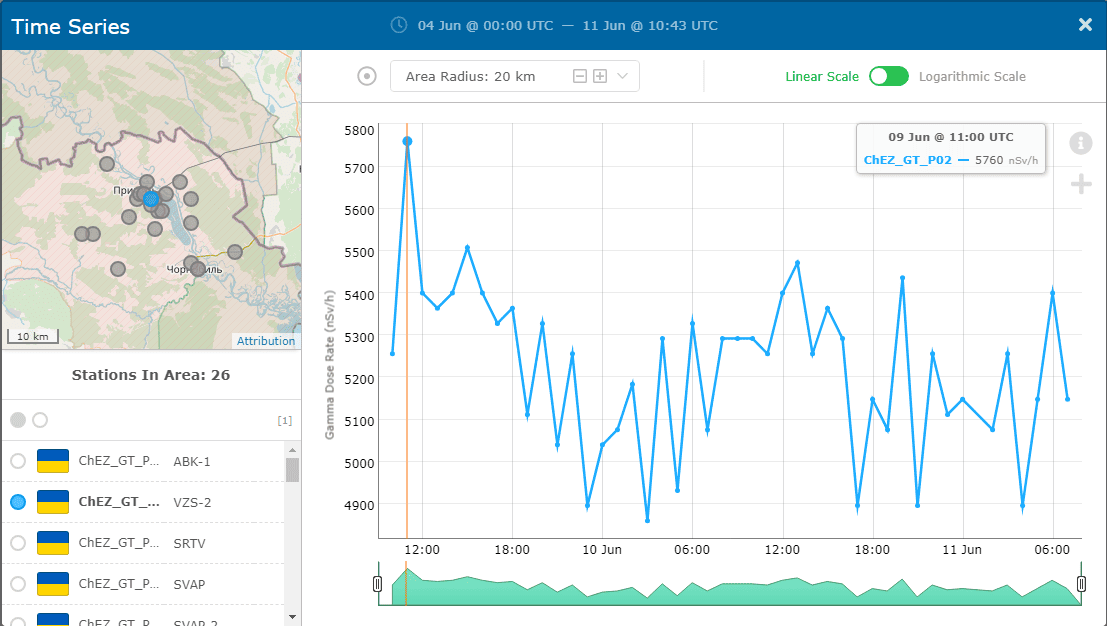1107x626 pixels.
Task: Click the clock icon in header
Action: click(x=399, y=25)
